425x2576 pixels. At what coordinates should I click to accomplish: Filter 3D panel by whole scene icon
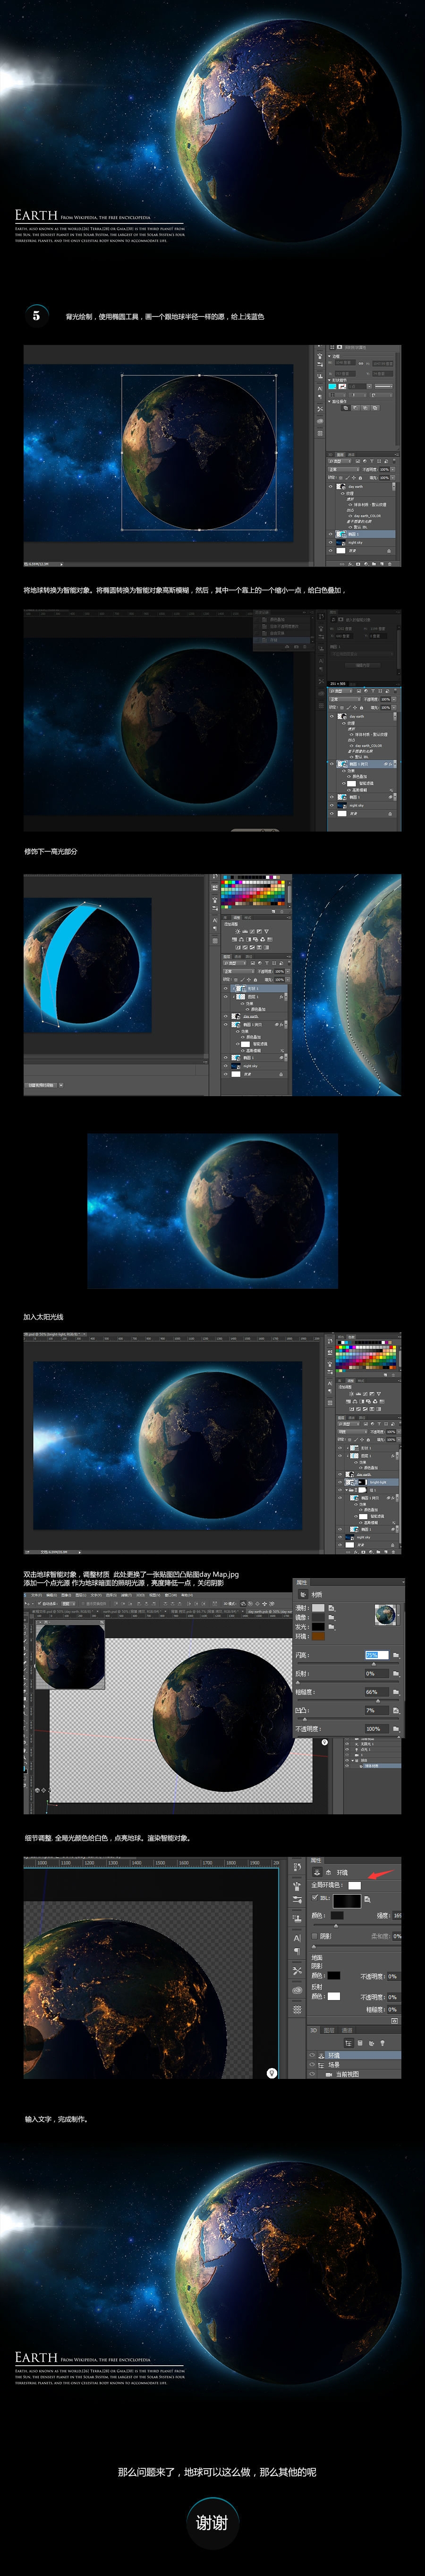pos(350,2043)
